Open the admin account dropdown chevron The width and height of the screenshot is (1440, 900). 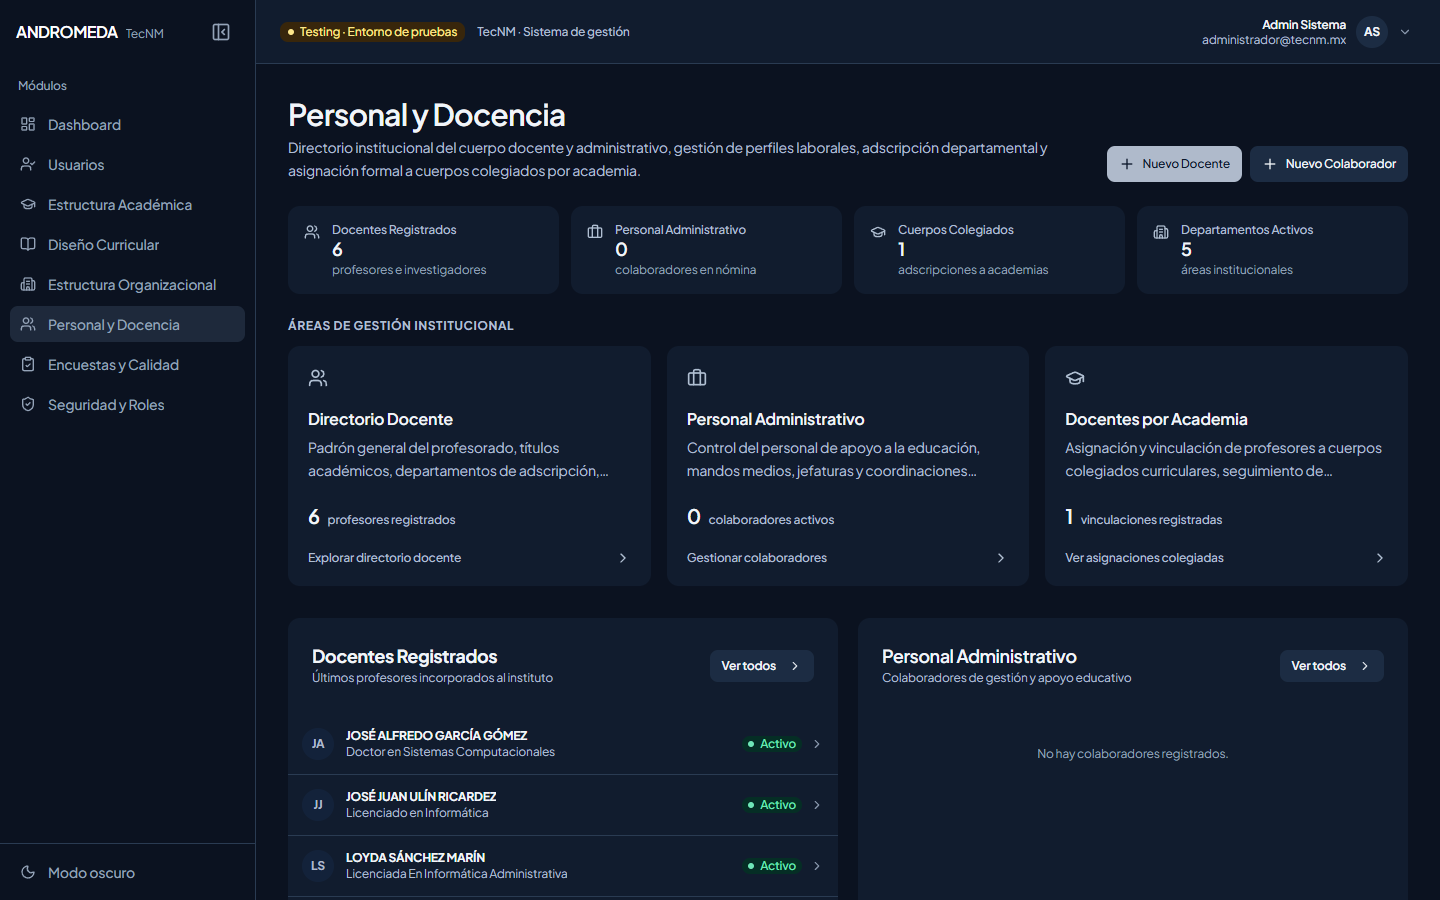[1405, 32]
